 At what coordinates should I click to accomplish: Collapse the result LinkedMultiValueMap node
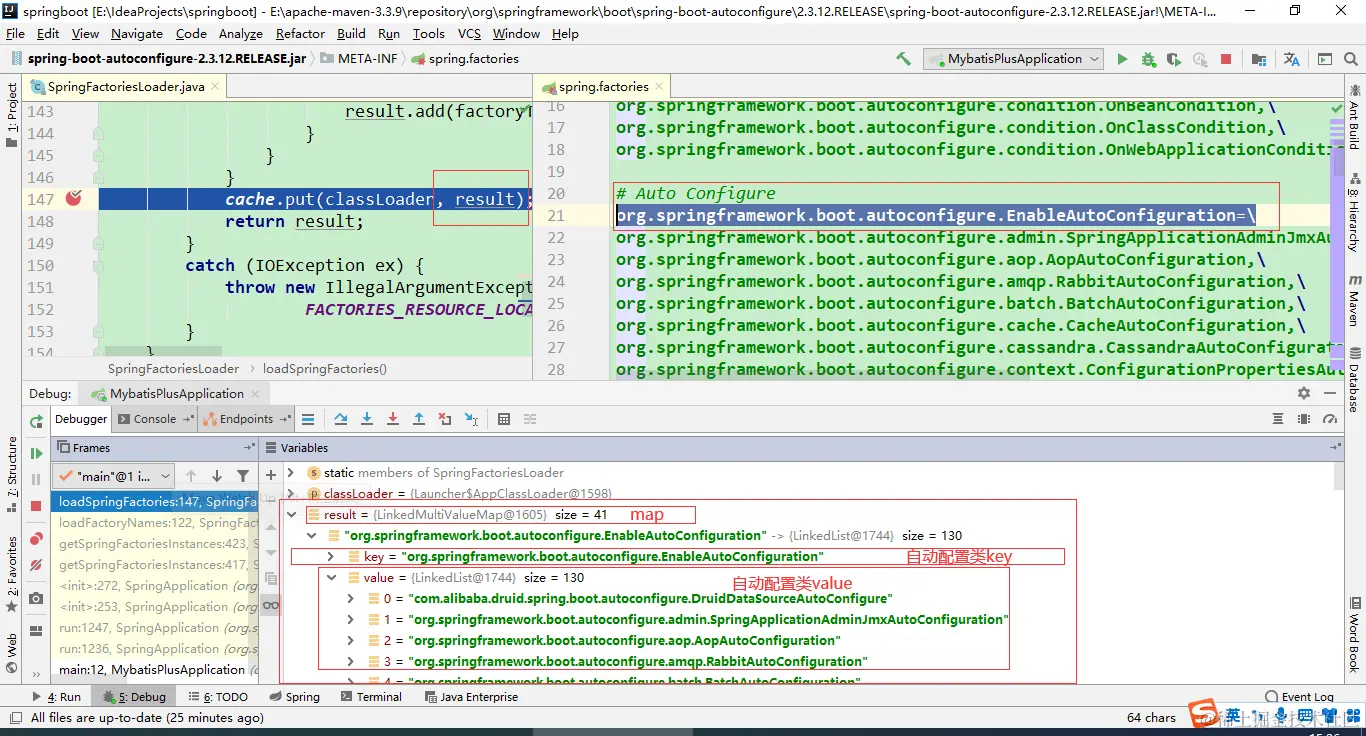tap(292, 515)
